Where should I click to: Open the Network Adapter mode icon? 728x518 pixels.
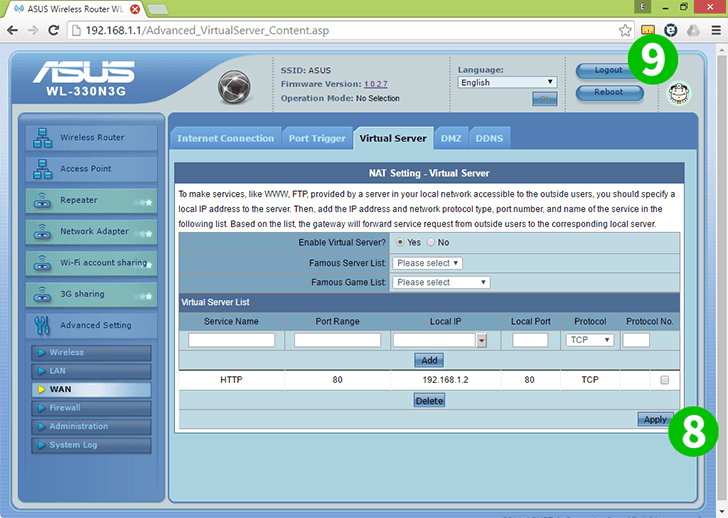point(42,232)
